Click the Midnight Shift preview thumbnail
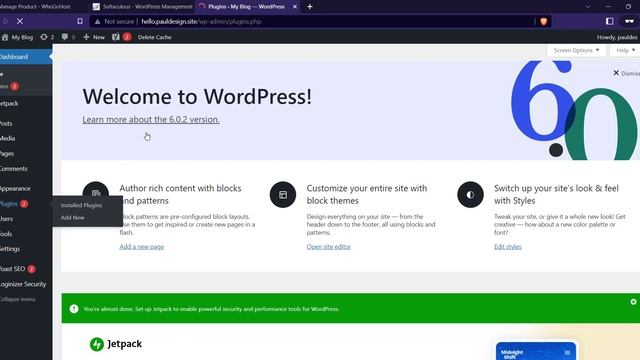The height and width of the screenshot is (360, 640). coord(536,351)
